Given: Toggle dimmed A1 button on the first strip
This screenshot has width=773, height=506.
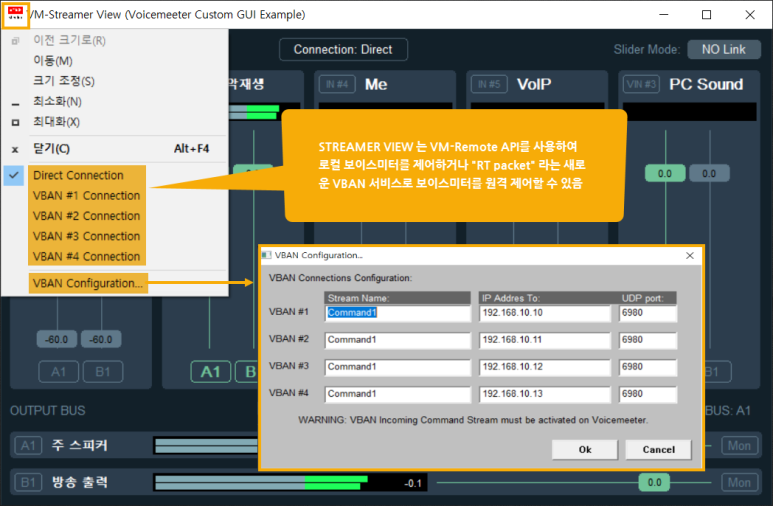Looking at the screenshot, I should (58, 372).
